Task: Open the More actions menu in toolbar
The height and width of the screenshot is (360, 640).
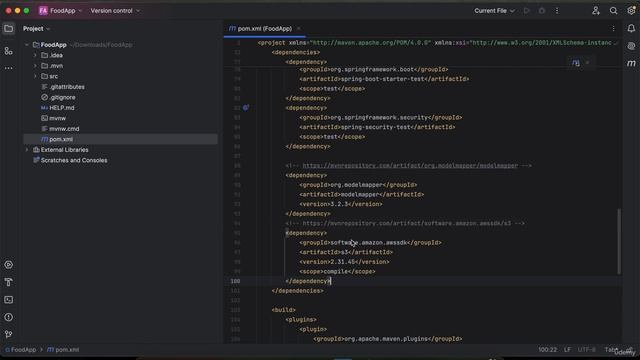Action: 557,11
